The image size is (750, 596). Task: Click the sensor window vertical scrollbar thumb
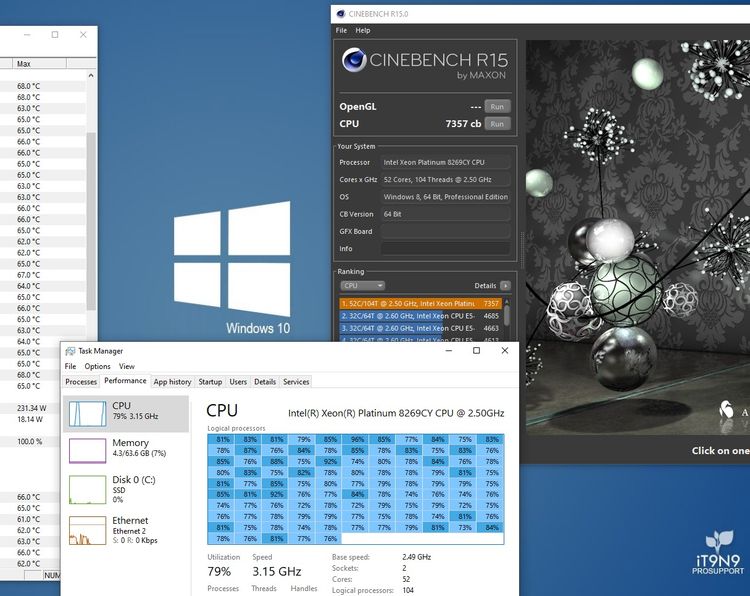(x=91, y=221)
